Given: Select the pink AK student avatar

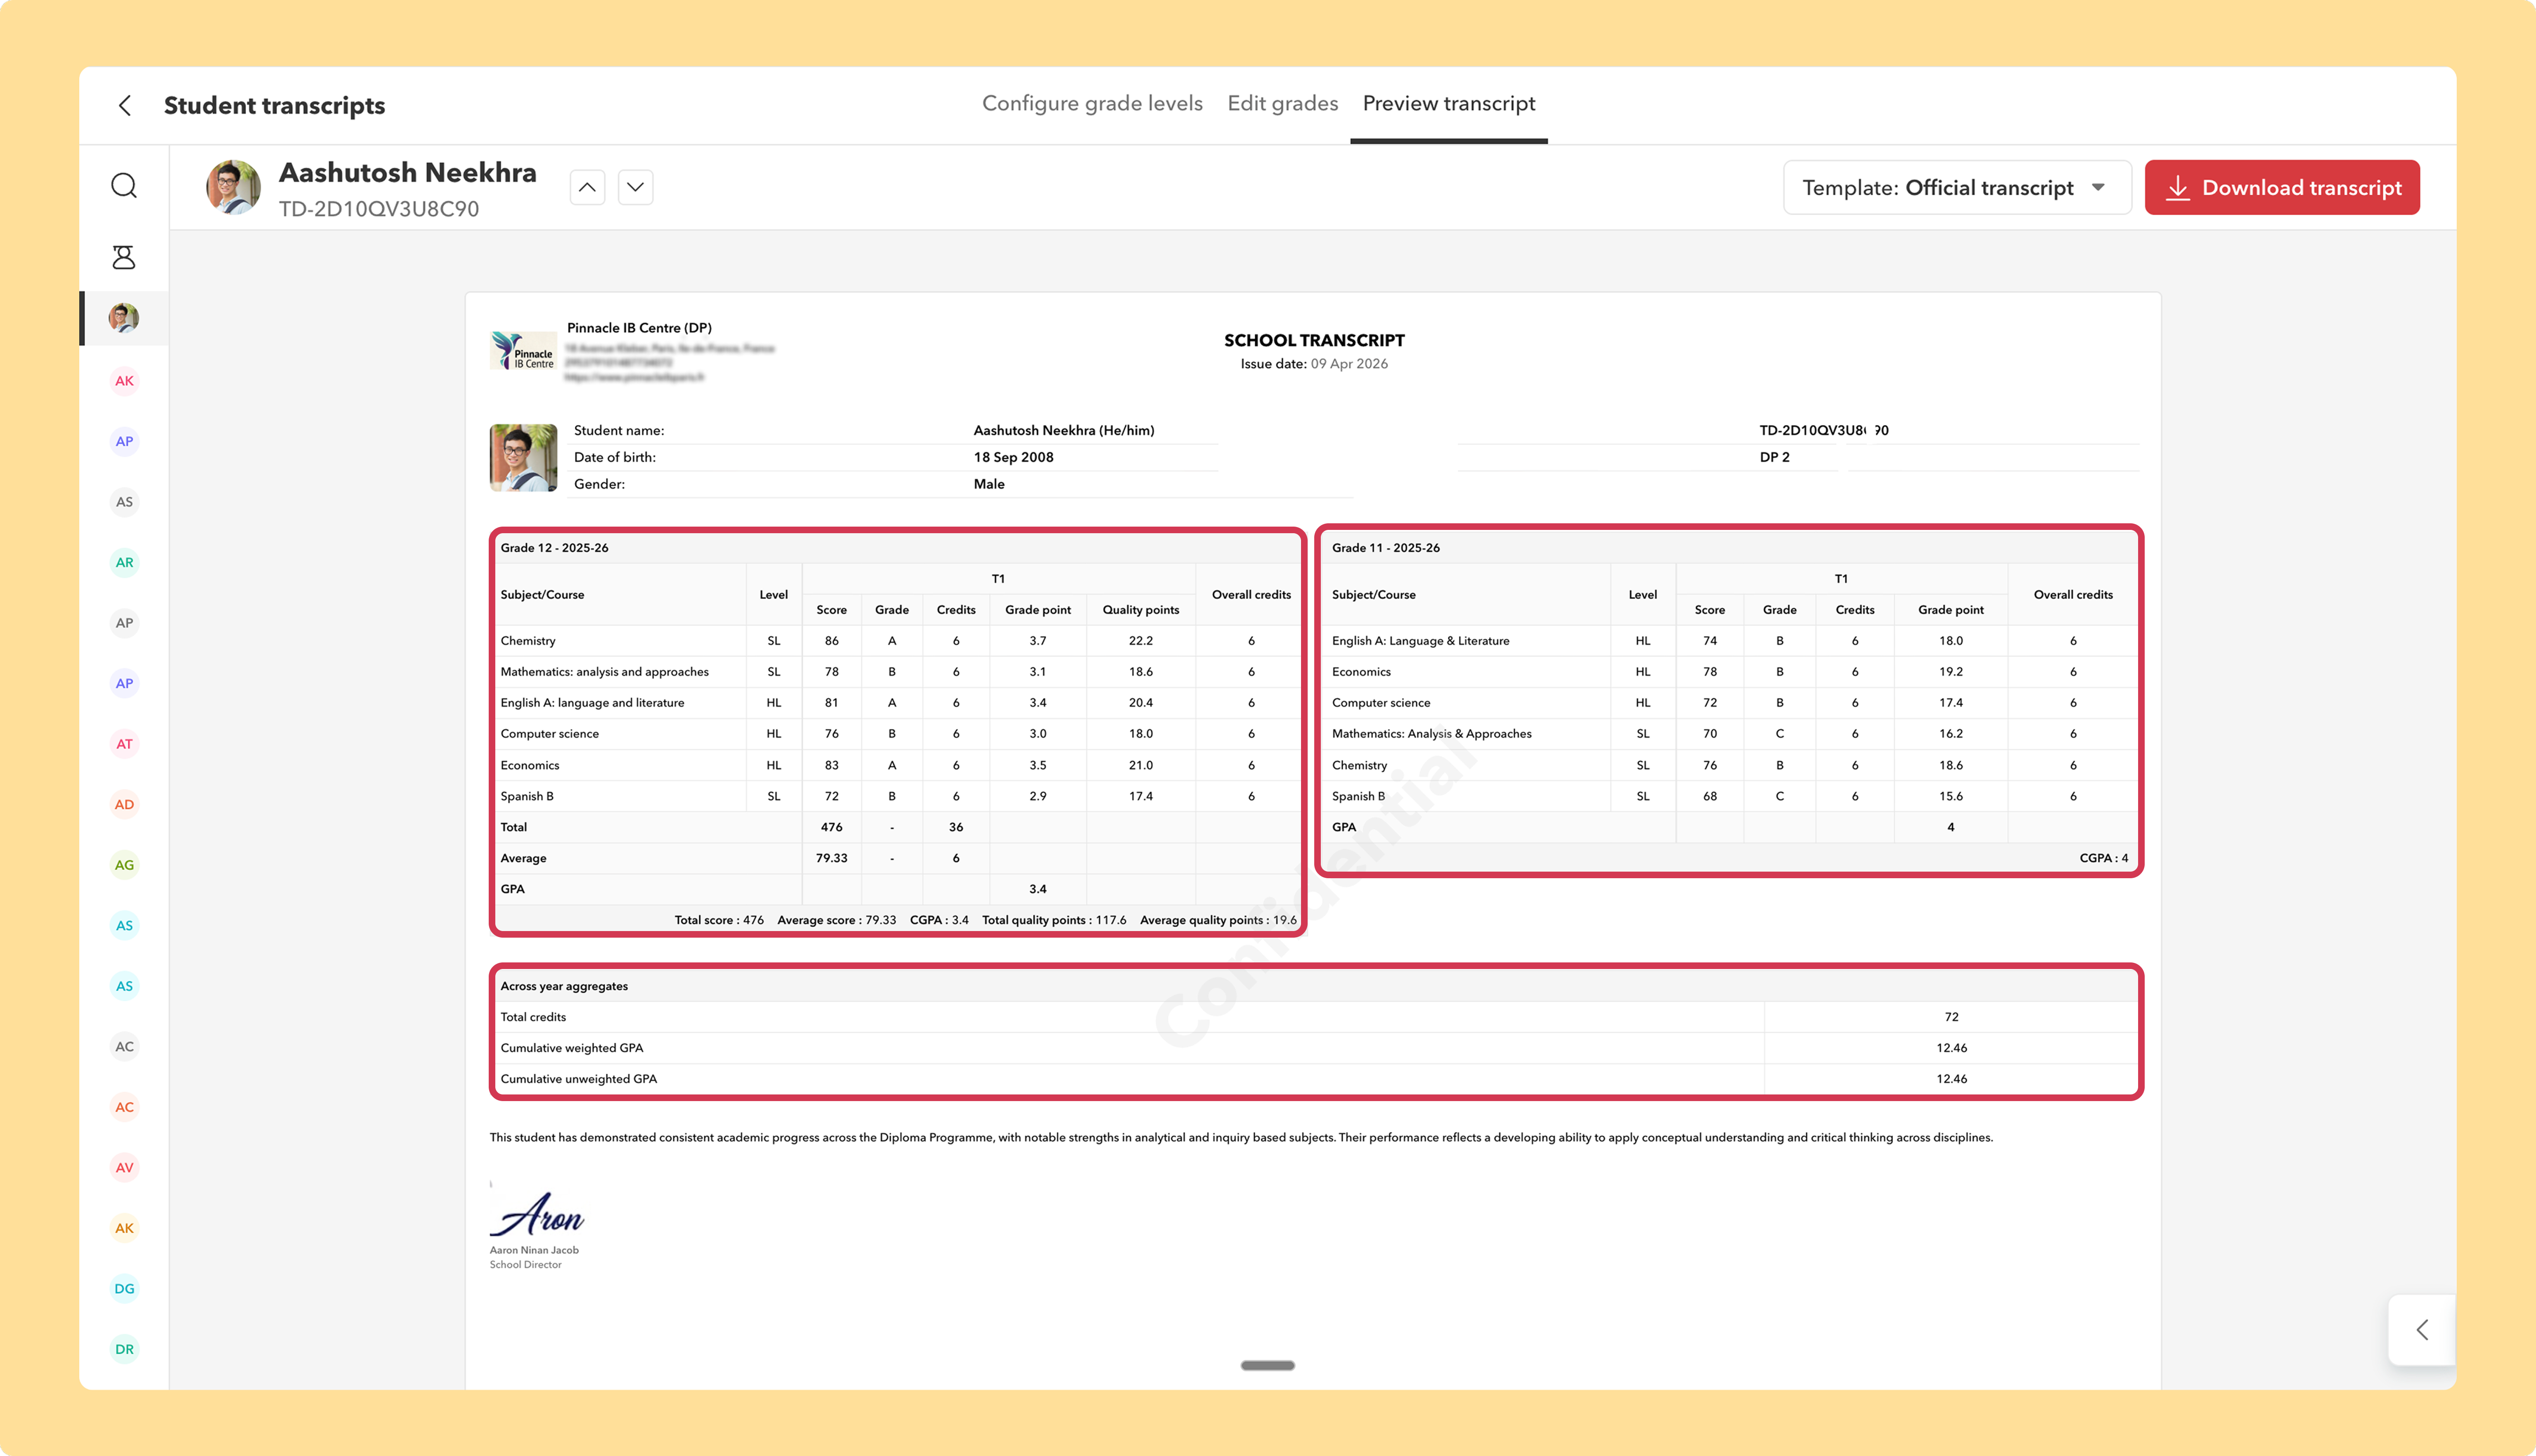Looking at the screenshot, I should tap(124, 381).
